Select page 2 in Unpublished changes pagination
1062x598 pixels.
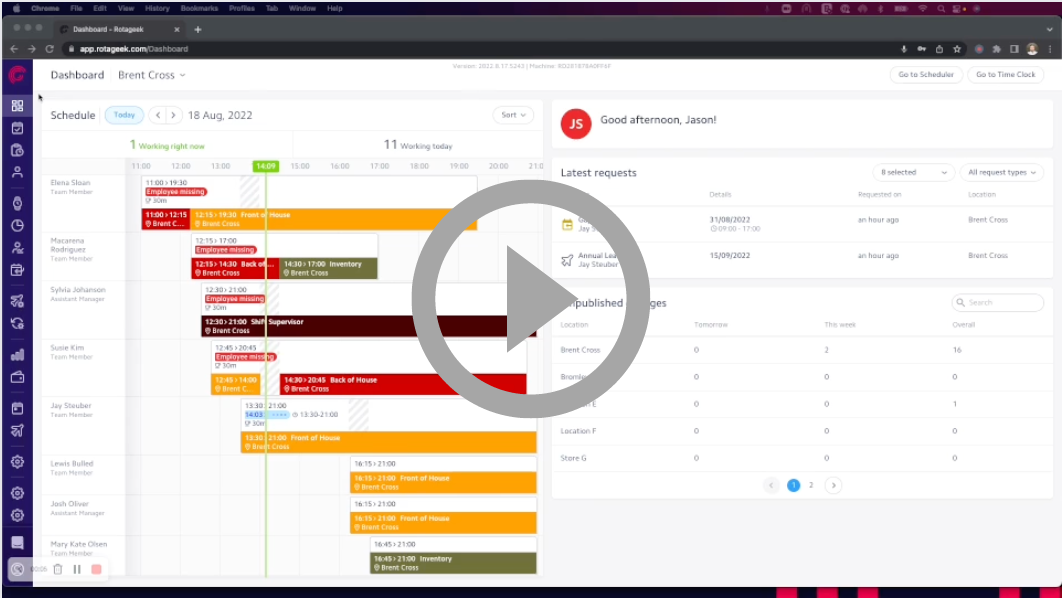(813, 485)
